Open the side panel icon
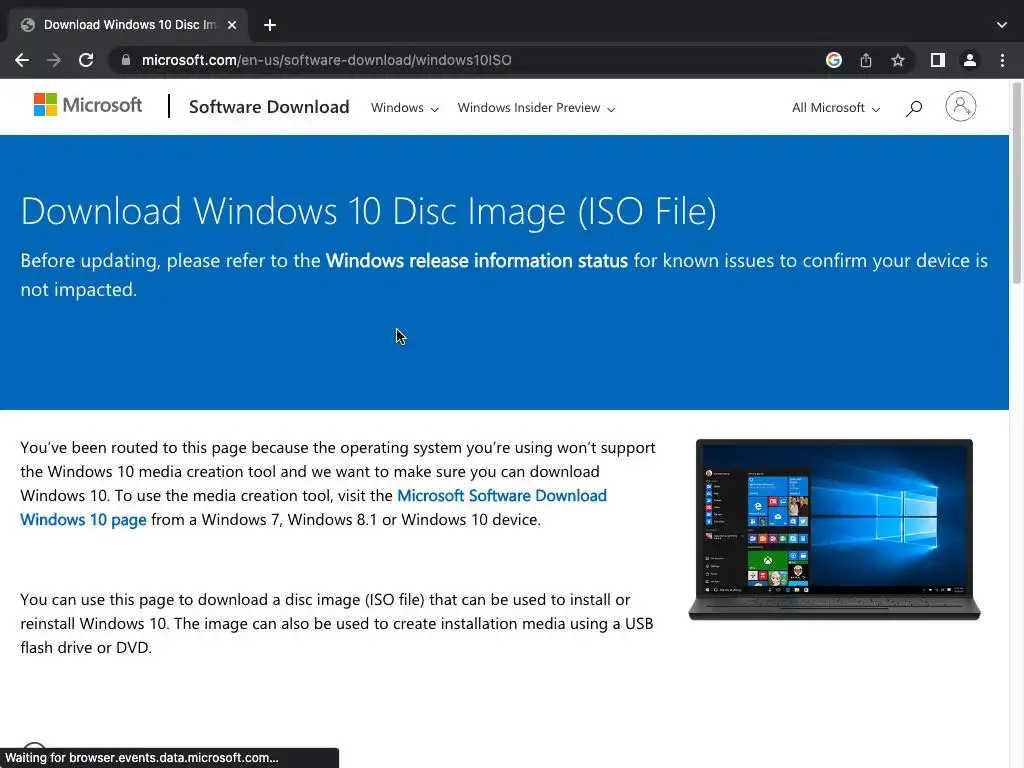The height and width of the screenshot is (768, 1024). coord(938,60)
